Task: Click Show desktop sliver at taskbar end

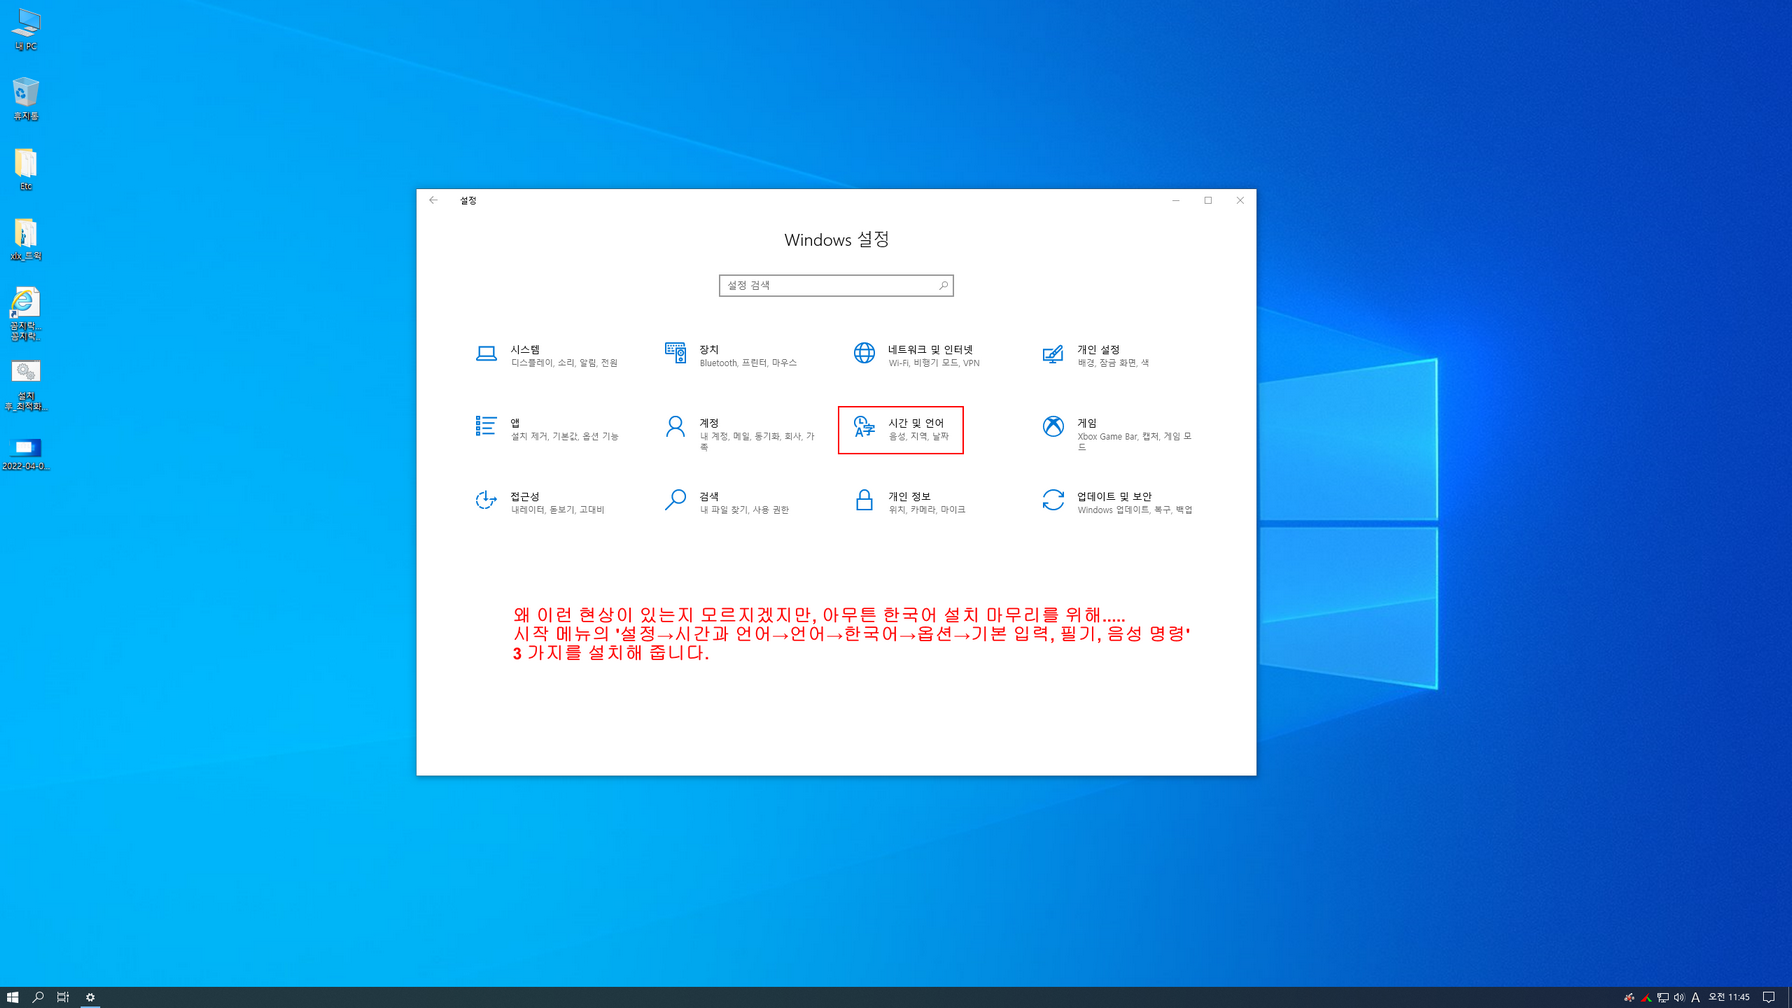Action: (1789, 997)
